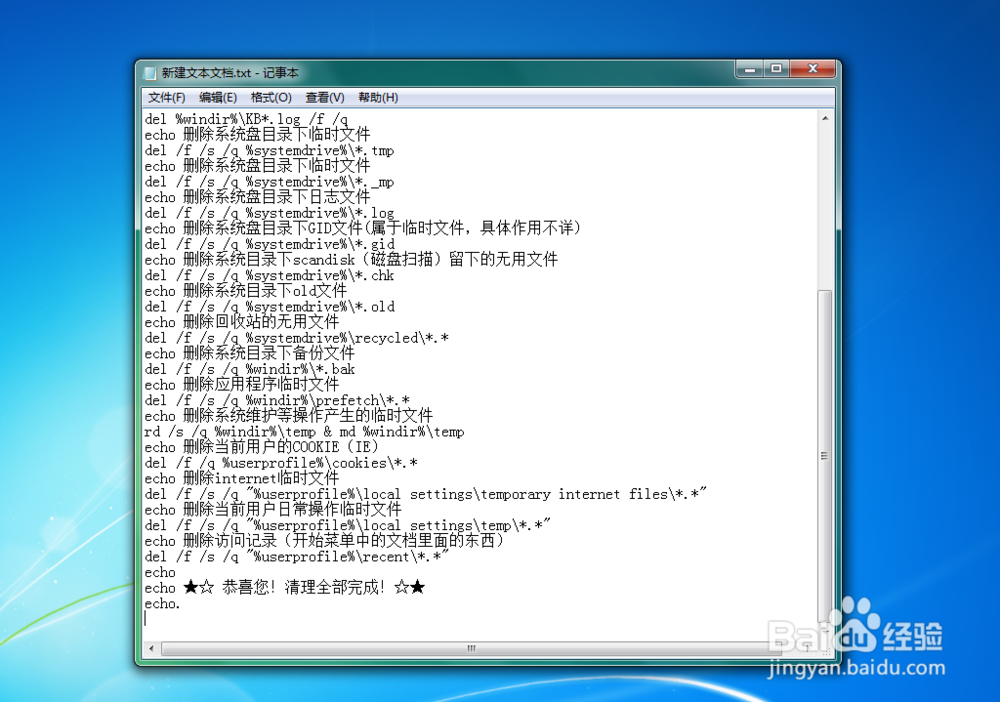Click the line containing prefetch\*.*
Screen dimensions: 1000x702
pos(277,400)
